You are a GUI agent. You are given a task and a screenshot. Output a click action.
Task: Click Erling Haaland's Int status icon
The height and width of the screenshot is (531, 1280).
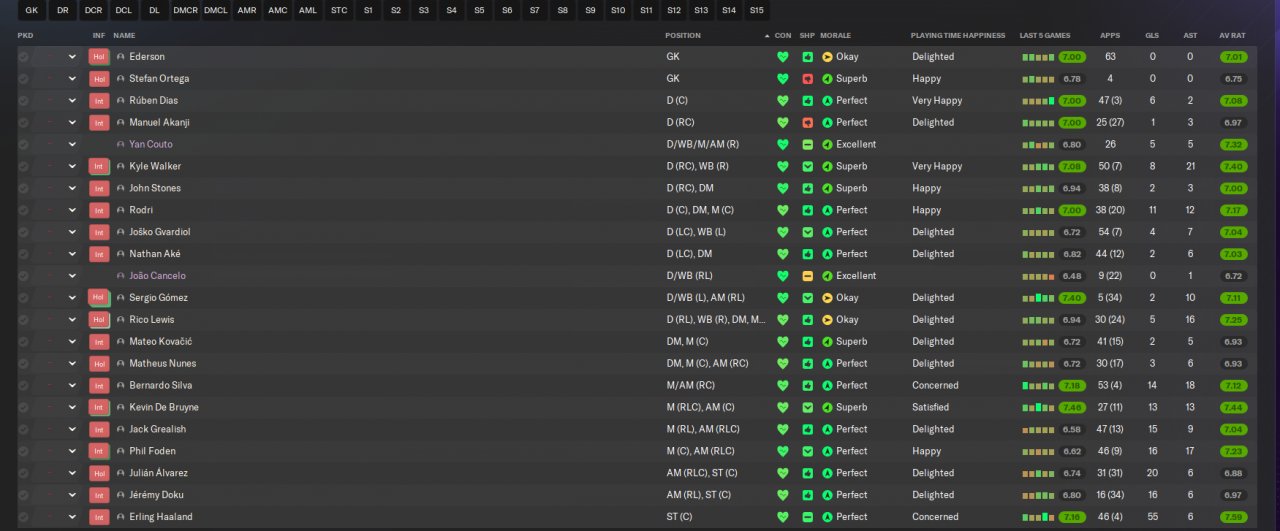coord(98,517)
